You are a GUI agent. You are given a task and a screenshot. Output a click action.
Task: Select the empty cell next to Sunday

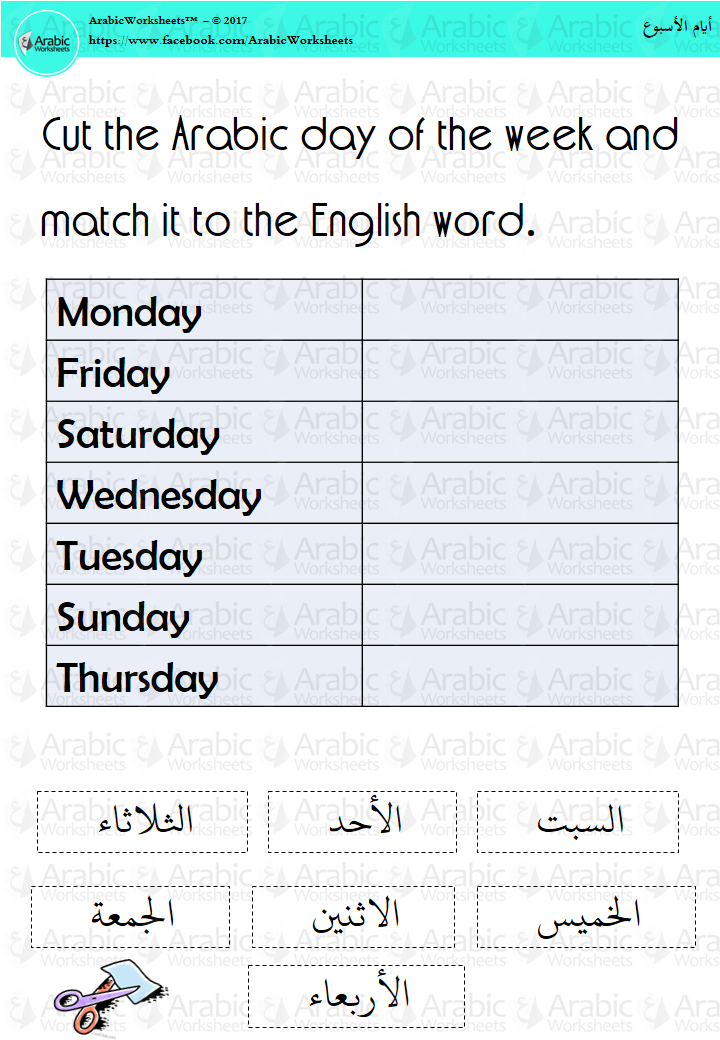[x=520, y=615]
